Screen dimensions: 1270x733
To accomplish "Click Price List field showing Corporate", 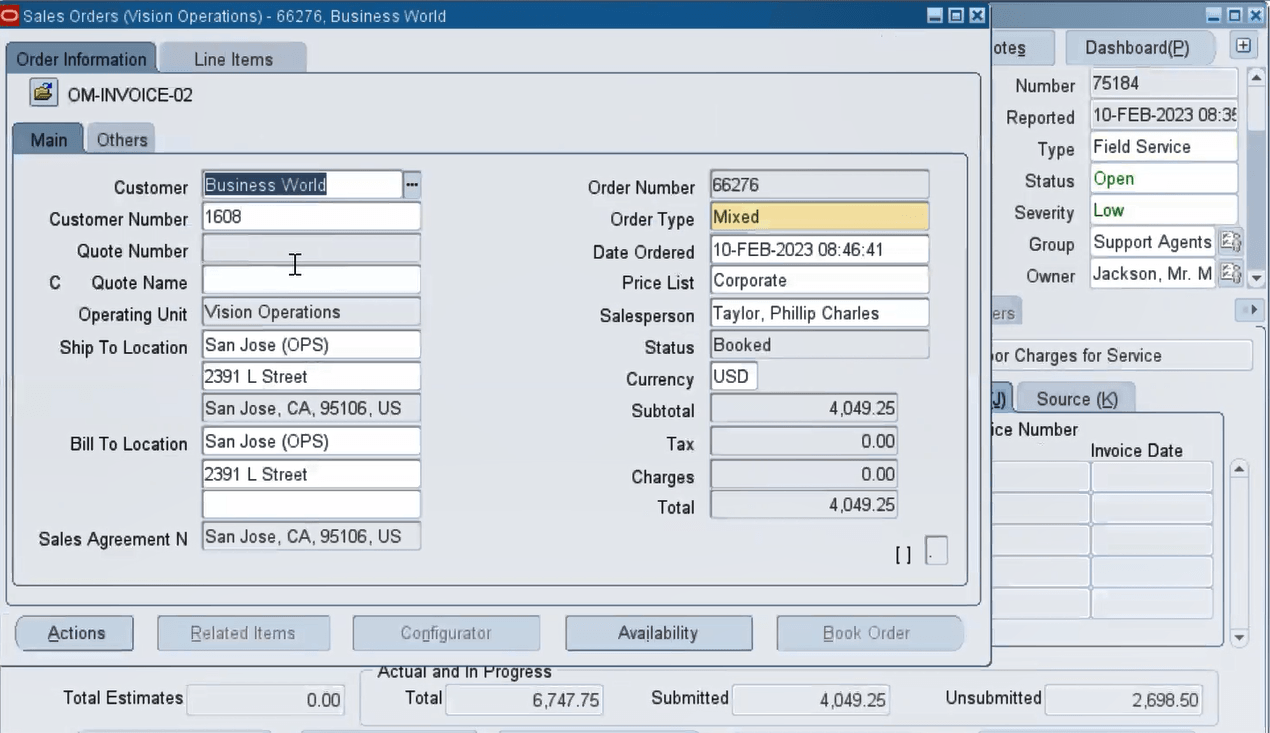I will 819,281.
